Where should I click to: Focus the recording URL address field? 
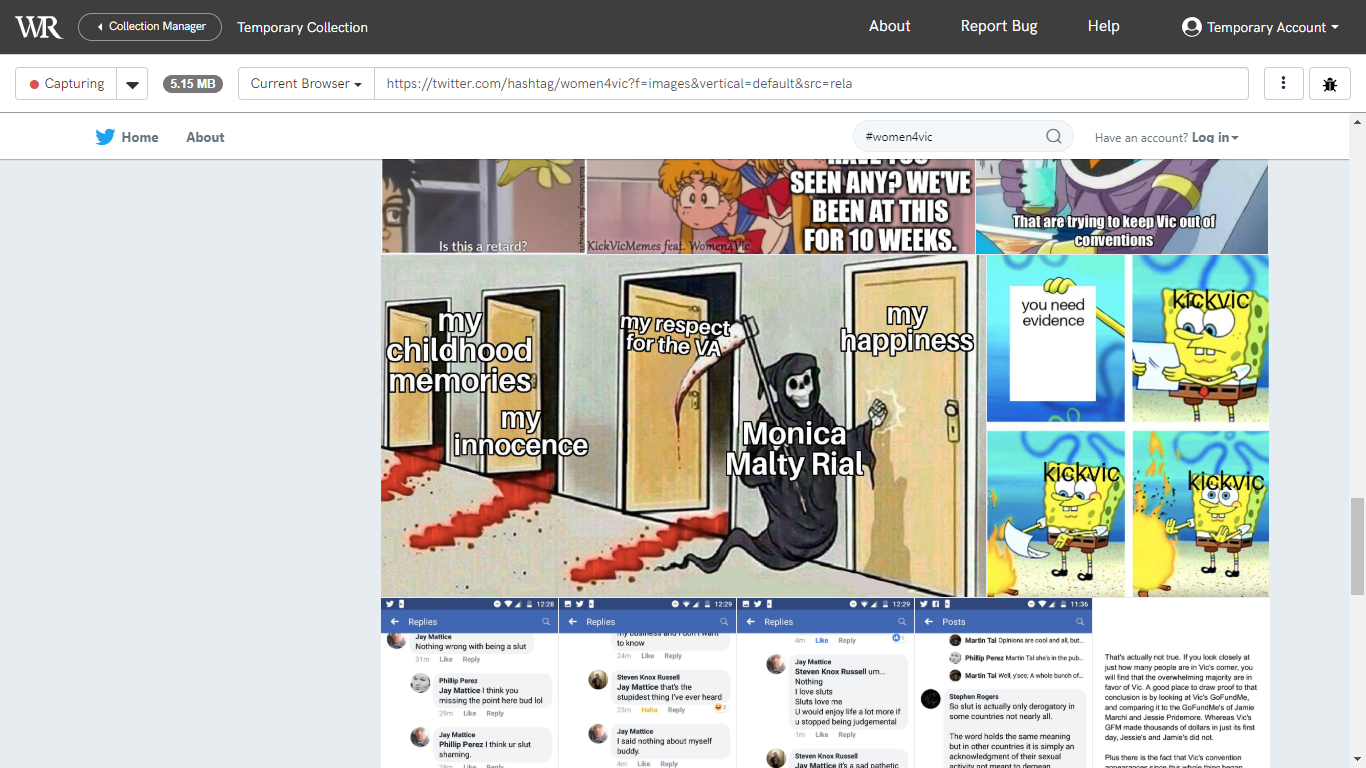tap(811, 84)
